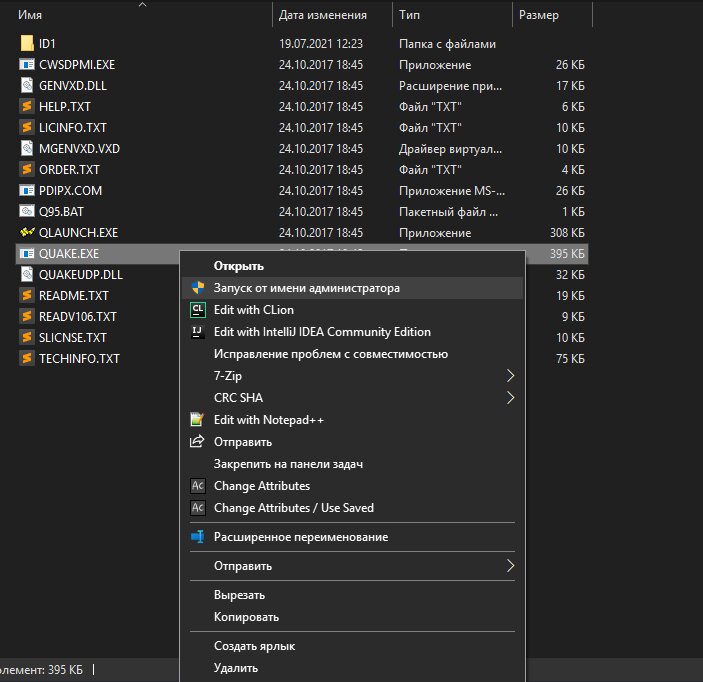Click the Notepad++ icon in context menu
This screenshot has height=682, width=703.
(x=197, y=420)
